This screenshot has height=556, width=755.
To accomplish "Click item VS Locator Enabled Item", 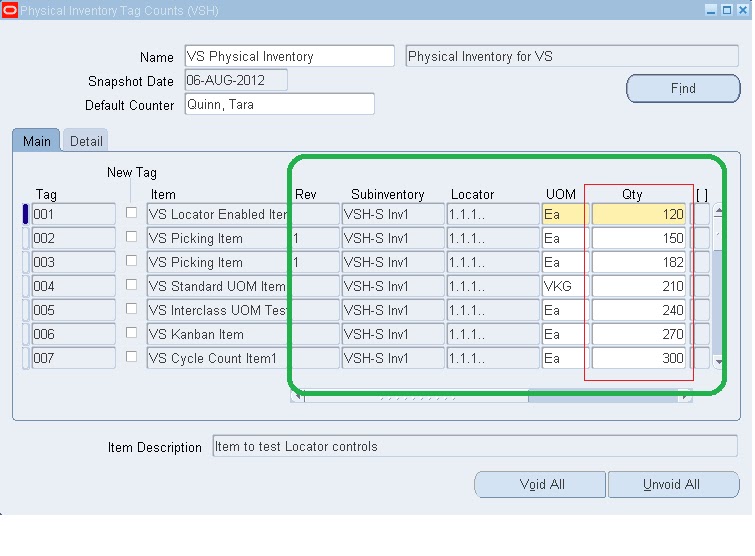I will pyautogui.click(x=218, y=214).
